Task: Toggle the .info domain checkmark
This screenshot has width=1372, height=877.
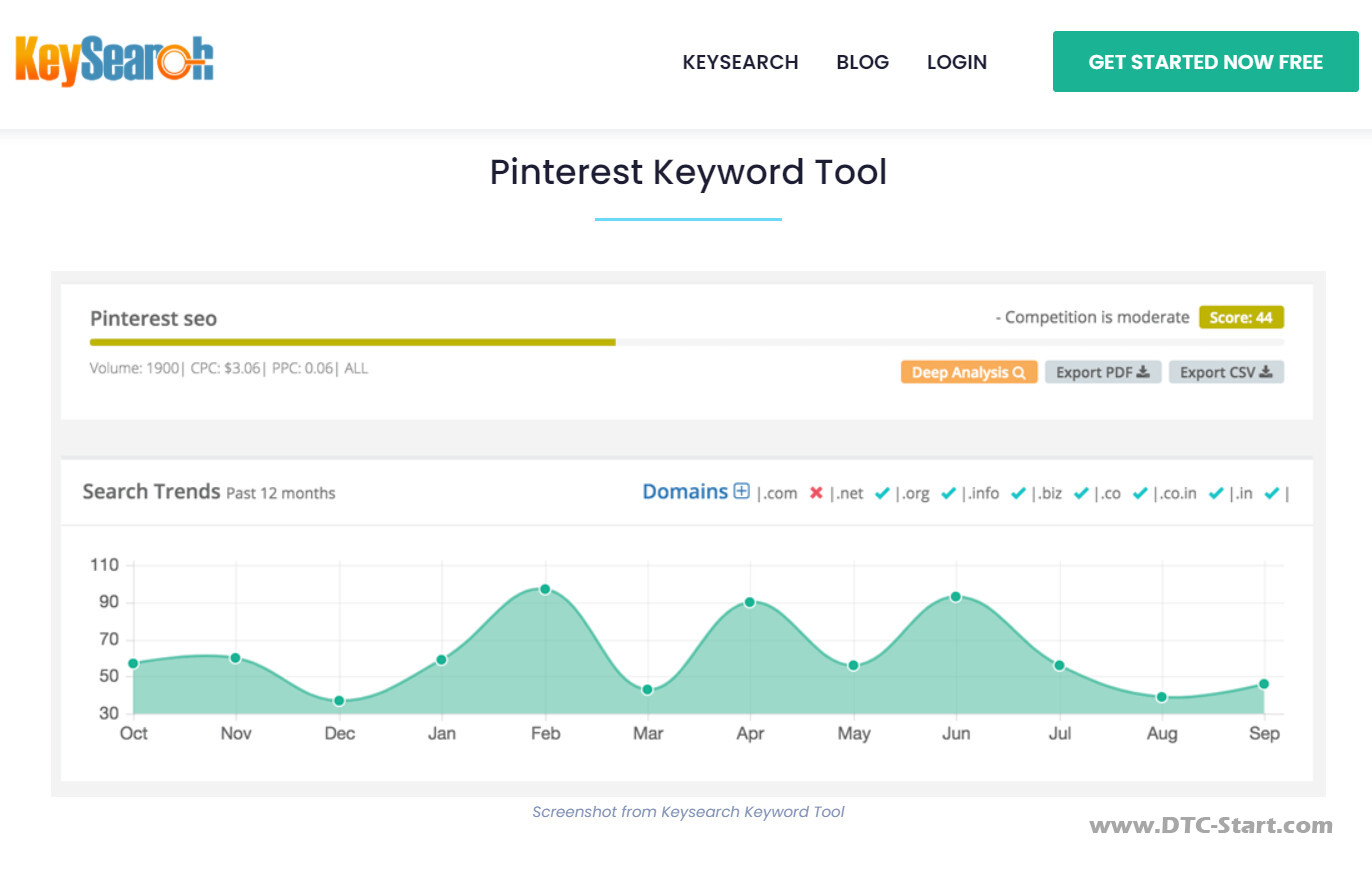Action: click(1018, 493)
